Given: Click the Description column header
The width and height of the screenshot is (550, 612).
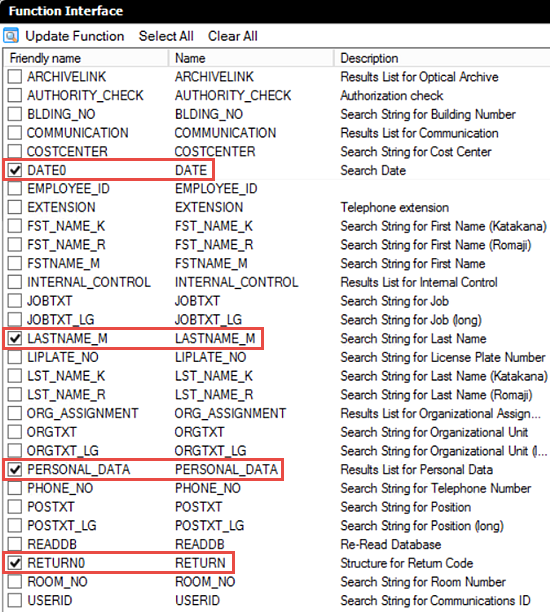Looking at the screenshot, I should [x=442, y=58].
